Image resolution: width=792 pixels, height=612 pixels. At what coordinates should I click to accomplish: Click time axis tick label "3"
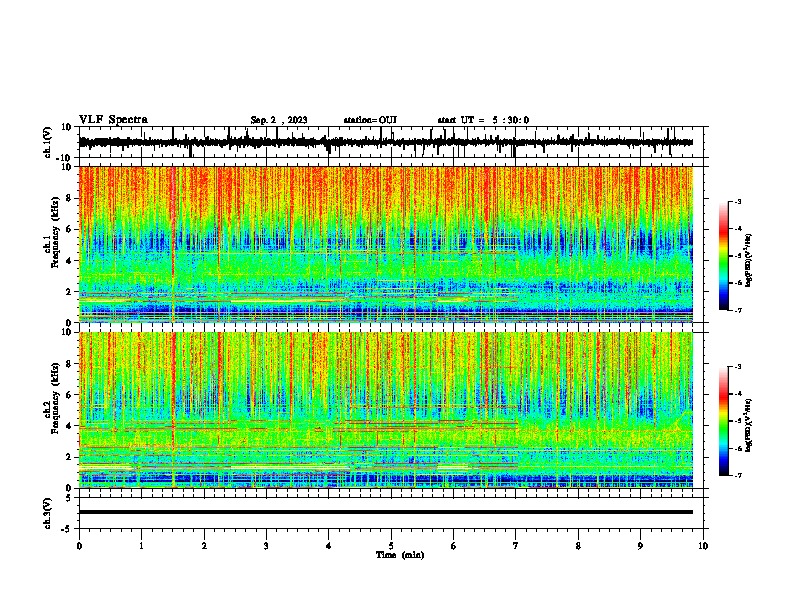click(x=266, y=546)
